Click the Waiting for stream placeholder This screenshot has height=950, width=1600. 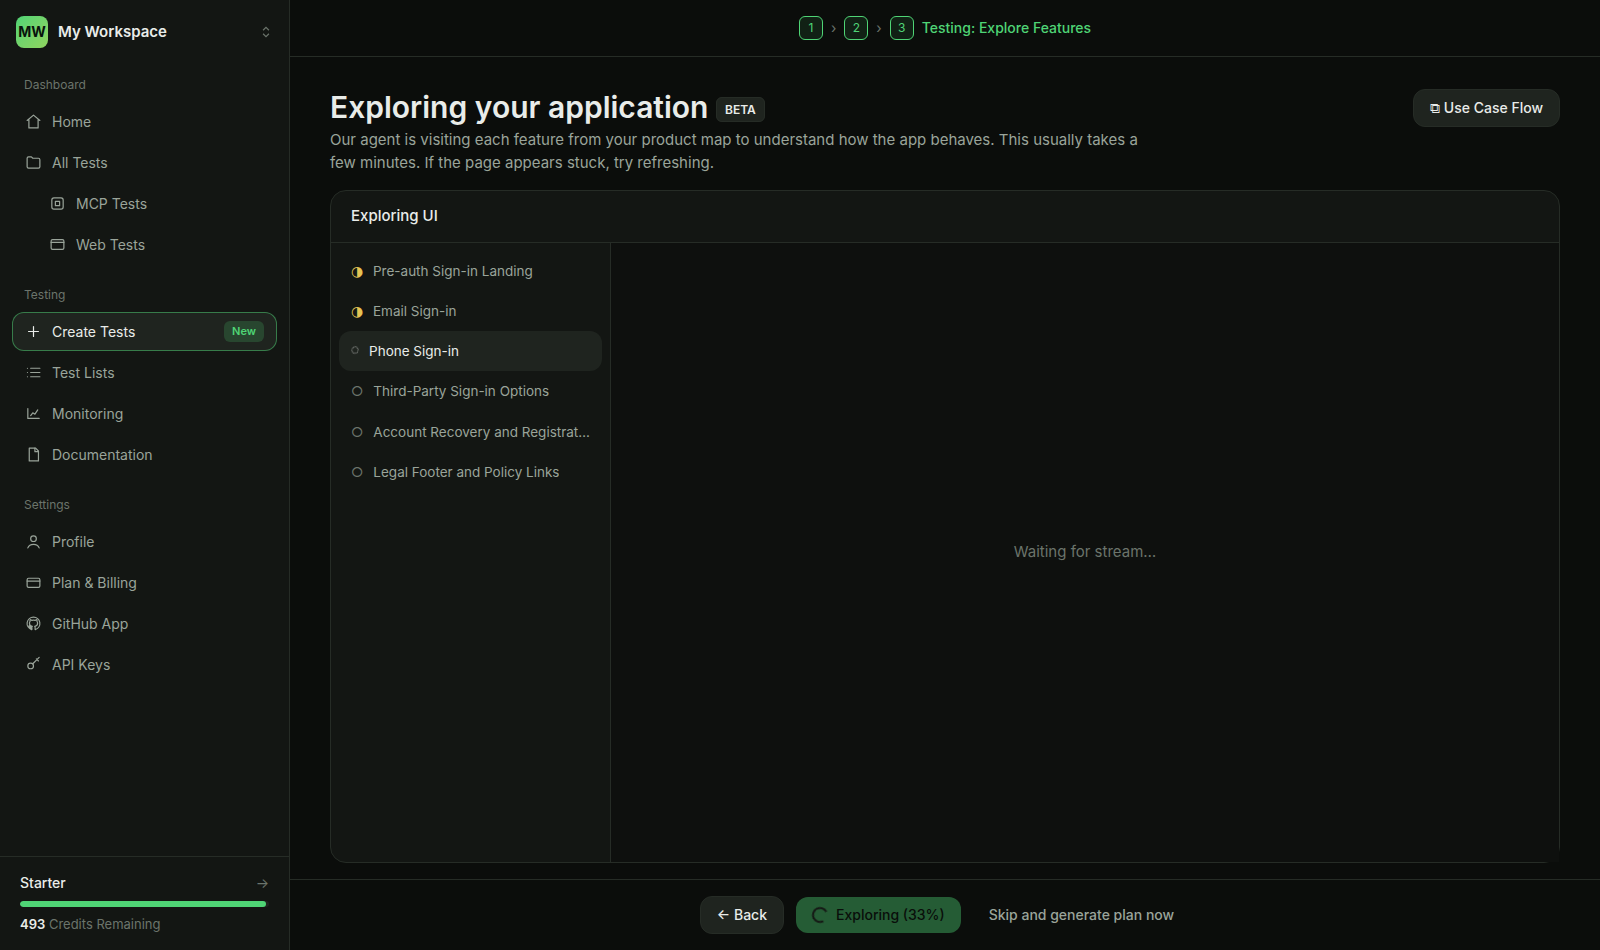point(1085,552)
